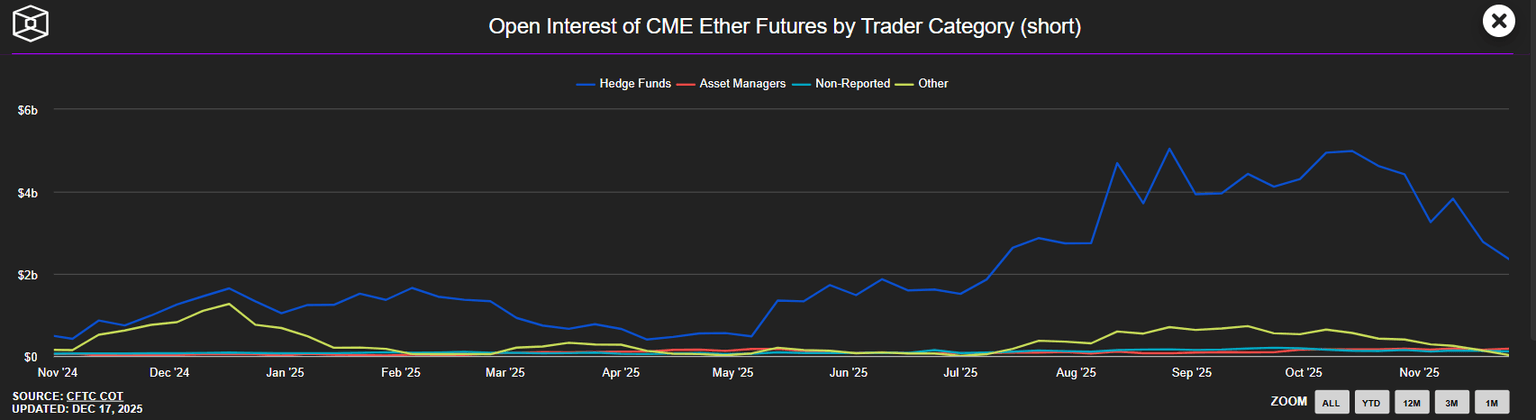Image resolution: width=1536 pixels, height=420 pixels.
Task: Click the Other line's December '24 peak
Action: [229, 303]
